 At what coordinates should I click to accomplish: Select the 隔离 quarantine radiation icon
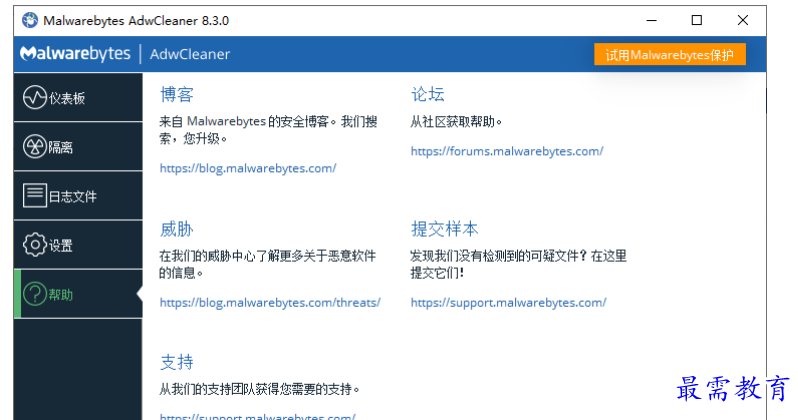point(35,147)
